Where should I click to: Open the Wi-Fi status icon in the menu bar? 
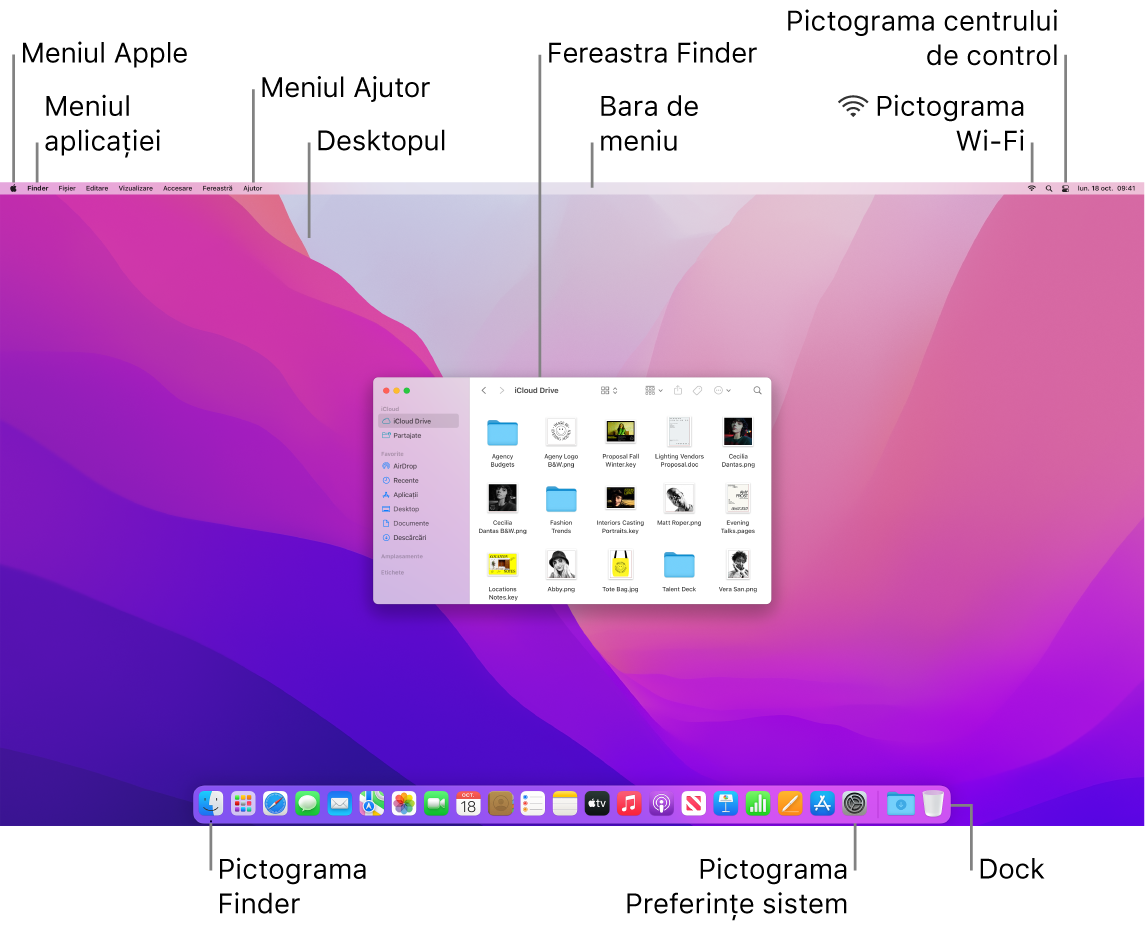[x=1030, y=188]
